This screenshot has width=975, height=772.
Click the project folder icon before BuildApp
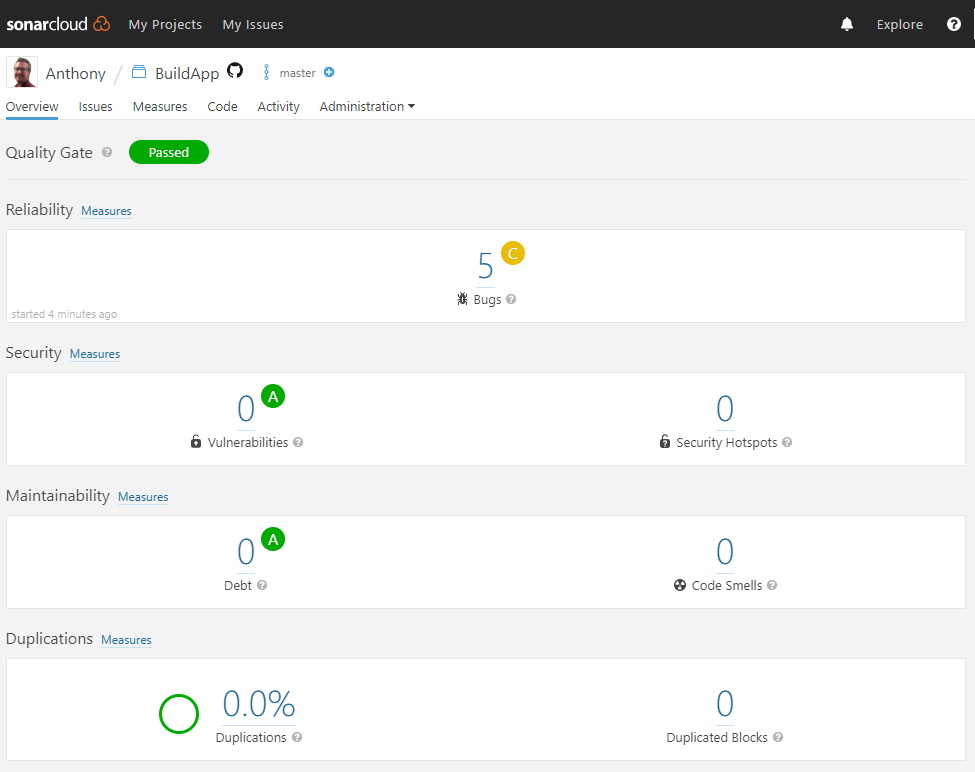pyautogui.click(x=139, y=72)
